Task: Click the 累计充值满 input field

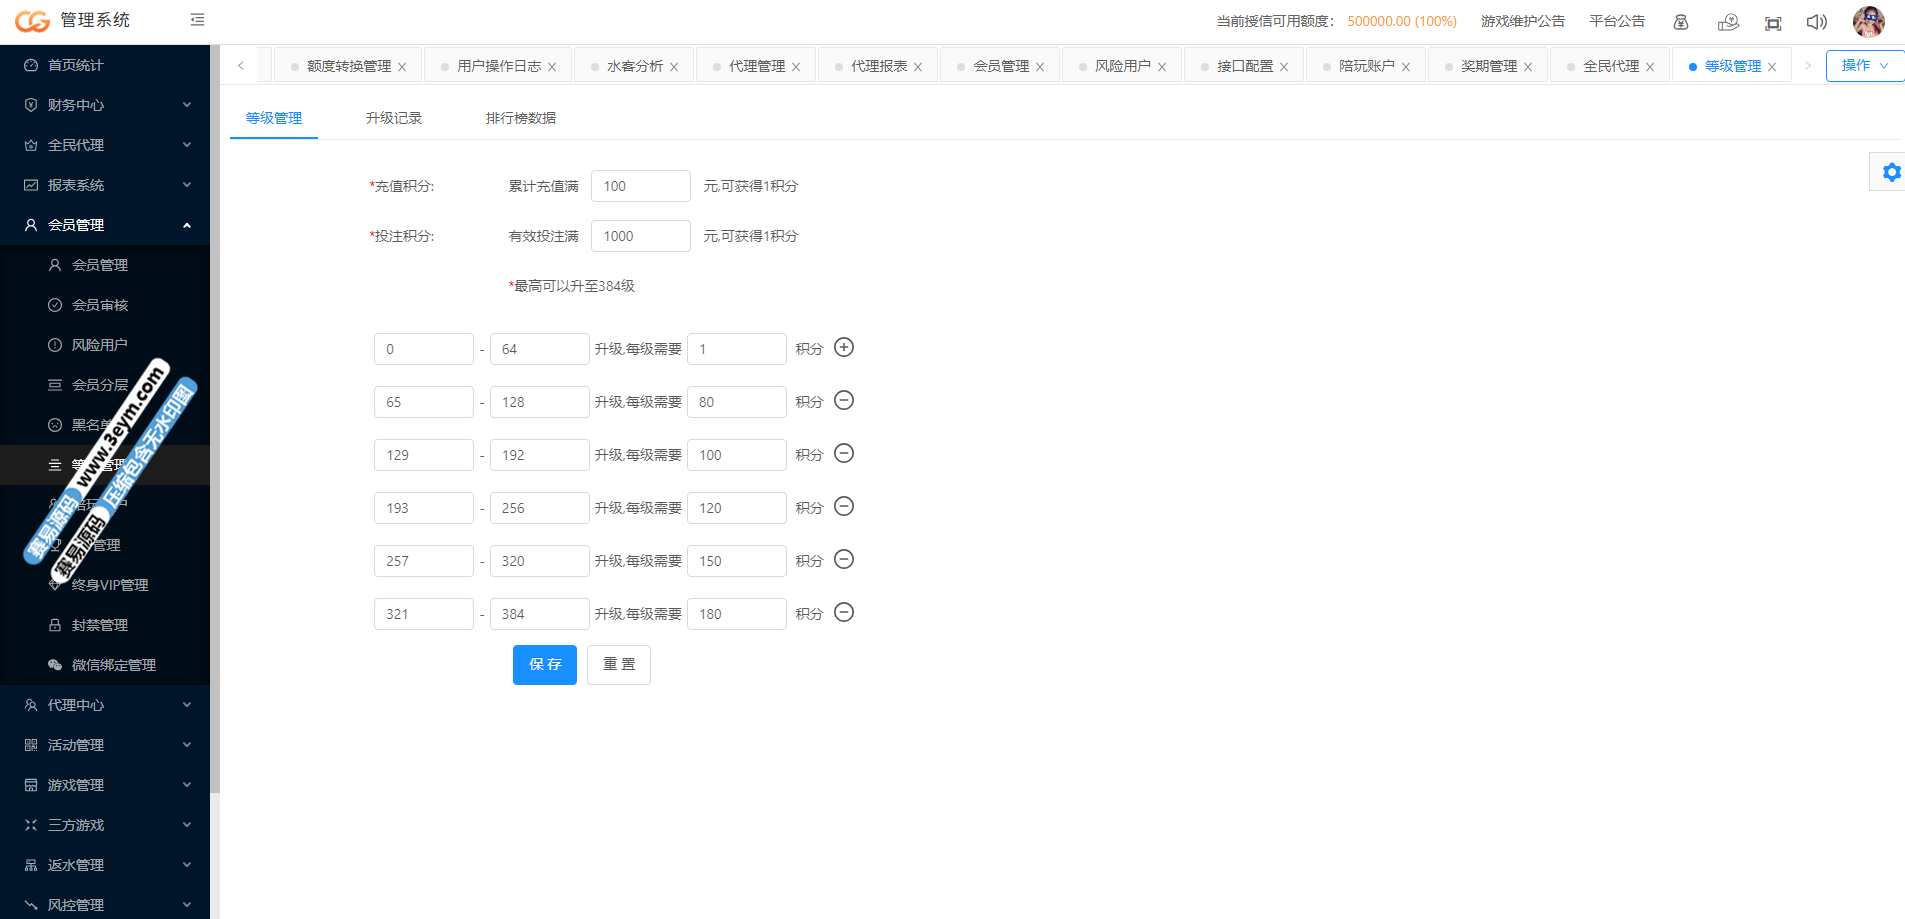Action: pyautogui.click(x=640, y=186)
